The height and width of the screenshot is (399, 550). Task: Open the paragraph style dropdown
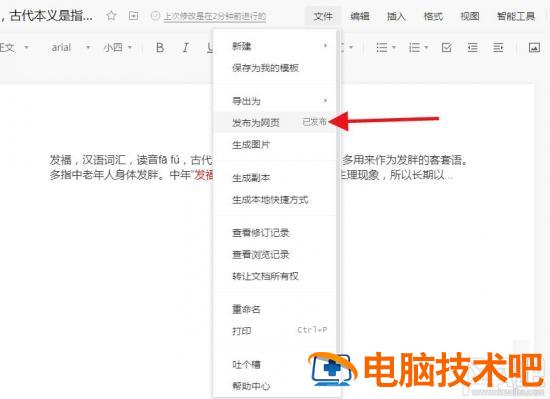click(x=14, y=47)
